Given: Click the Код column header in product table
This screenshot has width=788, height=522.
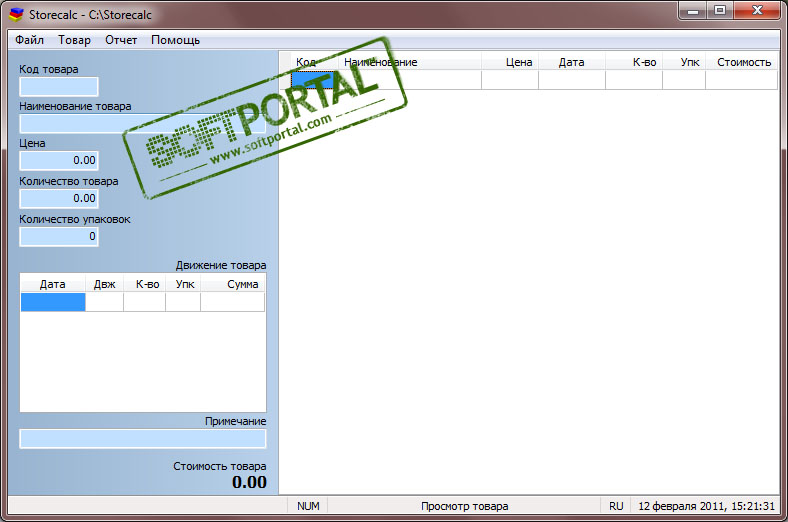Looking at the screenshot, I should [314, 62].
